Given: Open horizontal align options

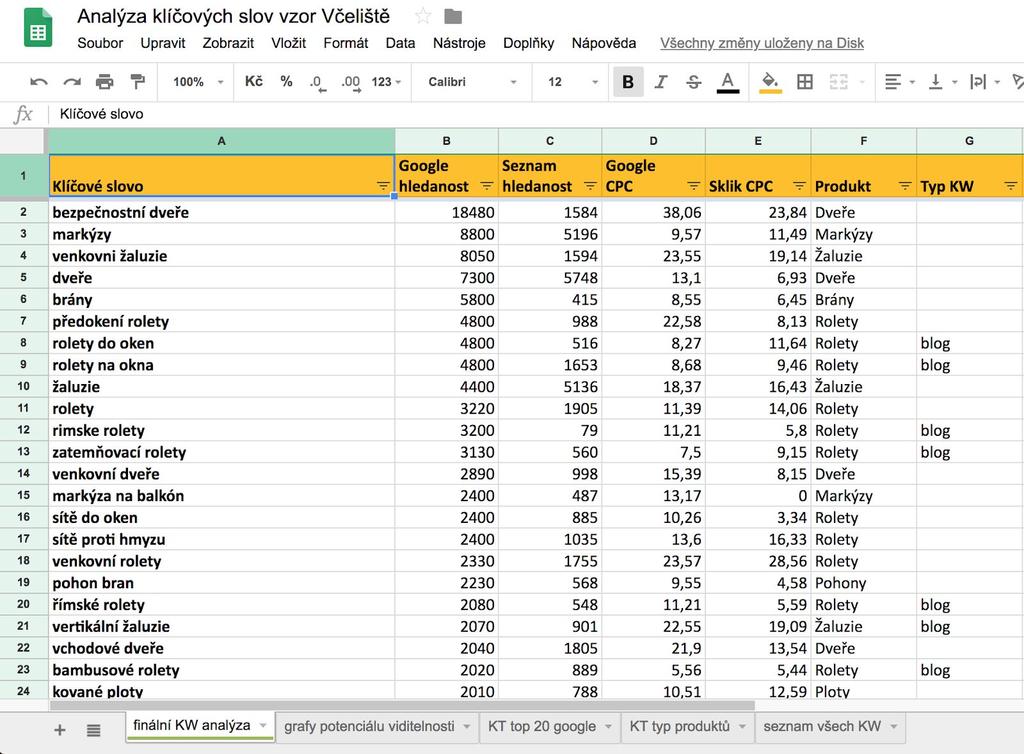Looking at the screenshot, I should tap(899, 82).
